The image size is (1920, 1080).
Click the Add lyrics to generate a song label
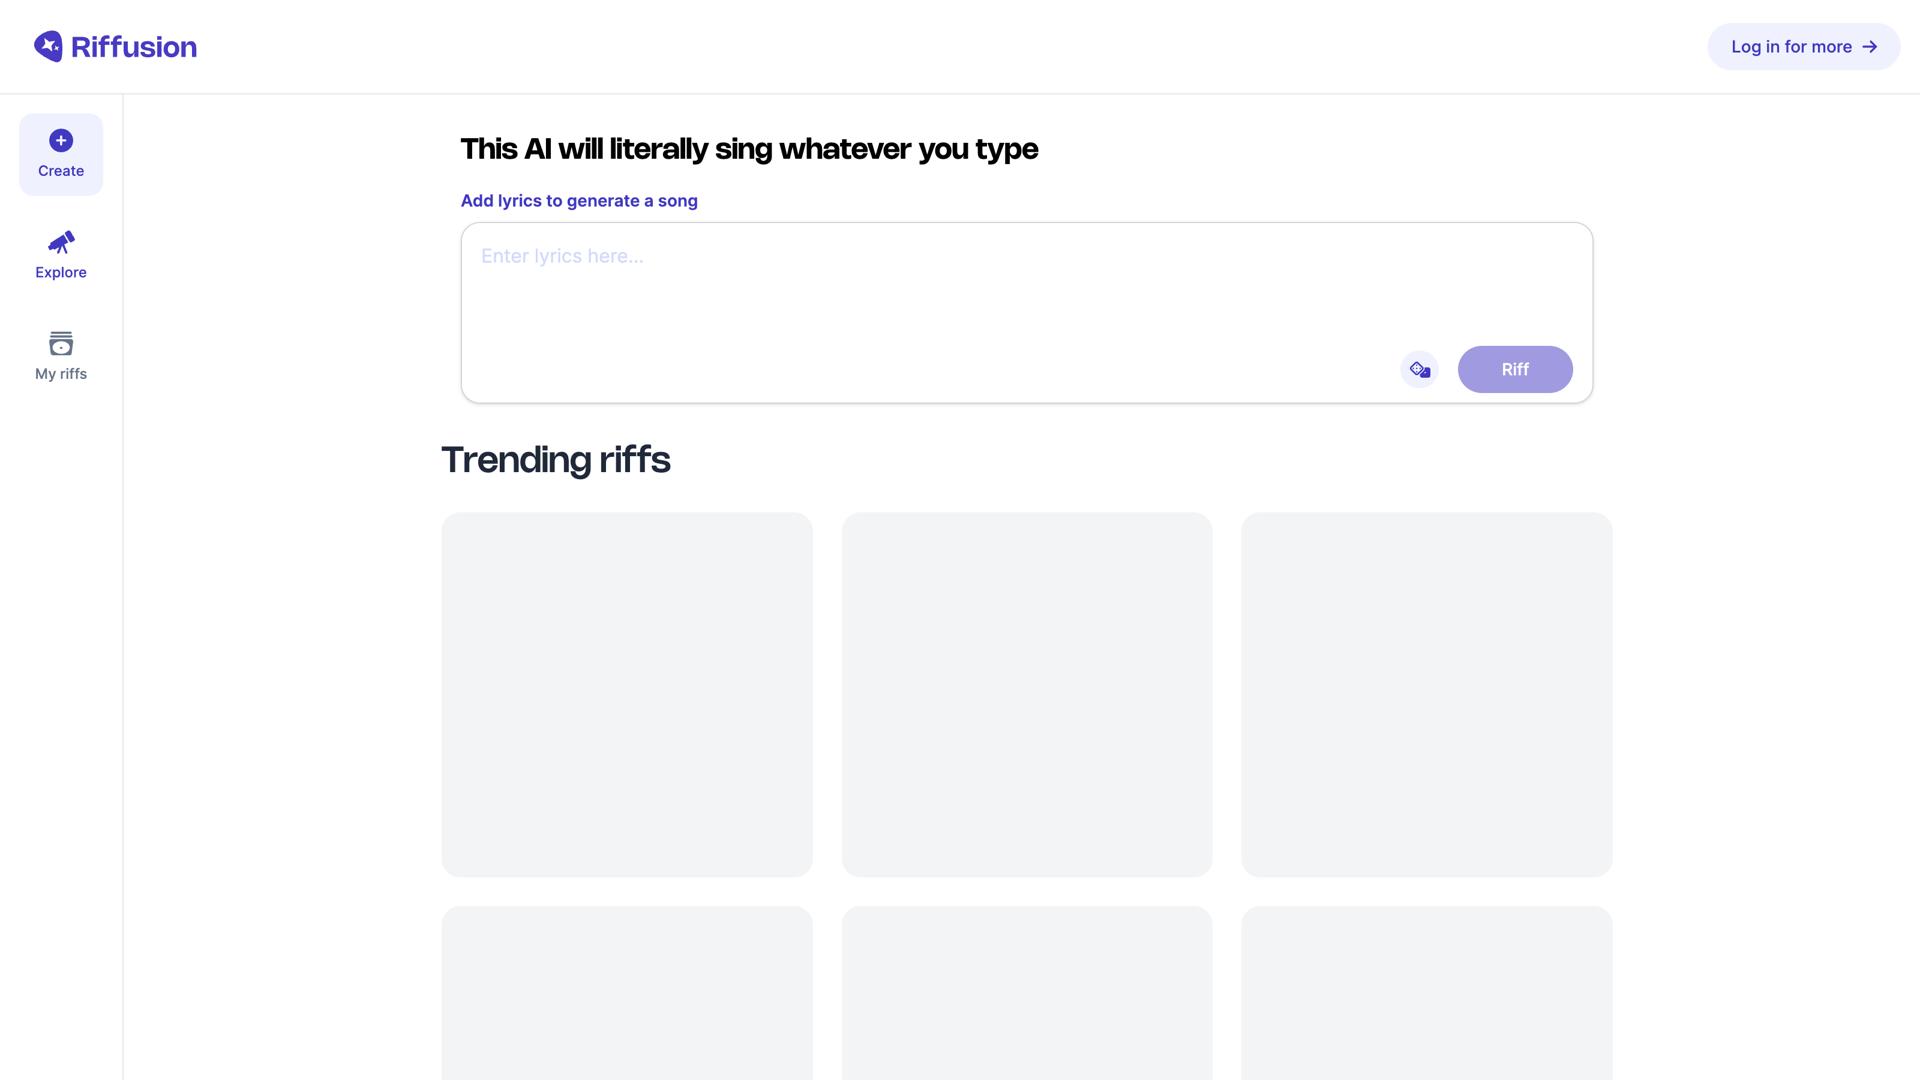[x=579, y=201]
